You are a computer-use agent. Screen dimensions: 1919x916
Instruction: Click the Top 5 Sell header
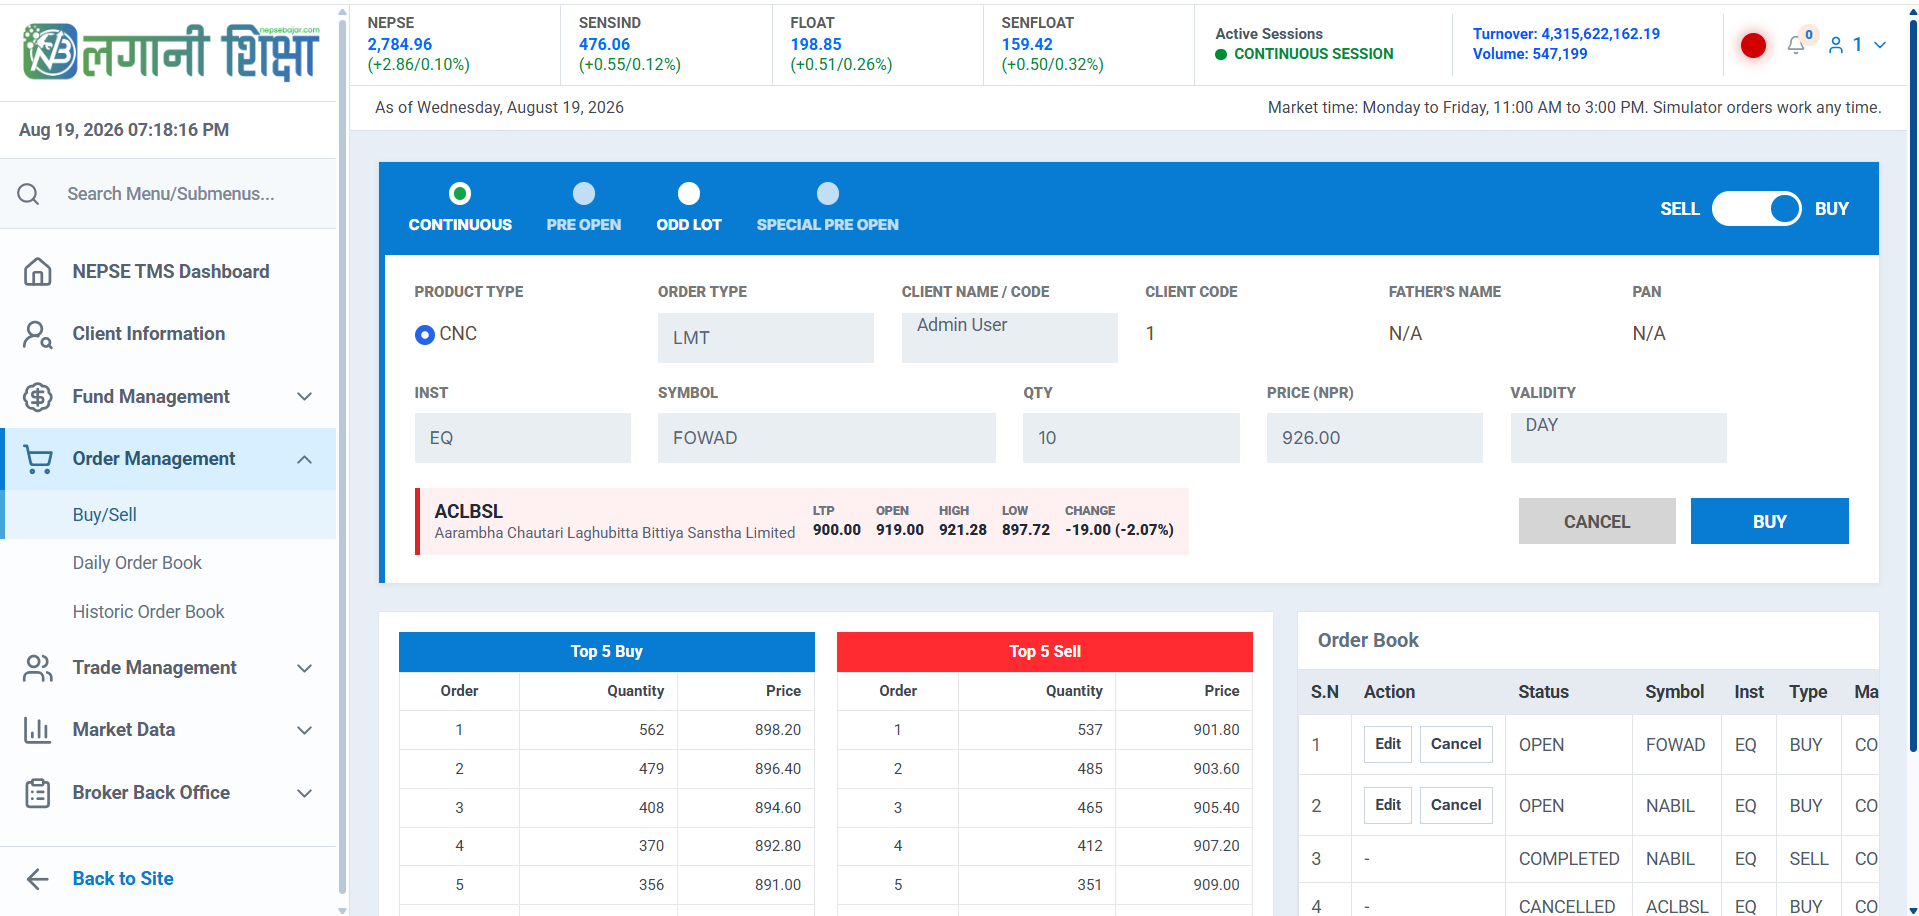pos(1045,651)
